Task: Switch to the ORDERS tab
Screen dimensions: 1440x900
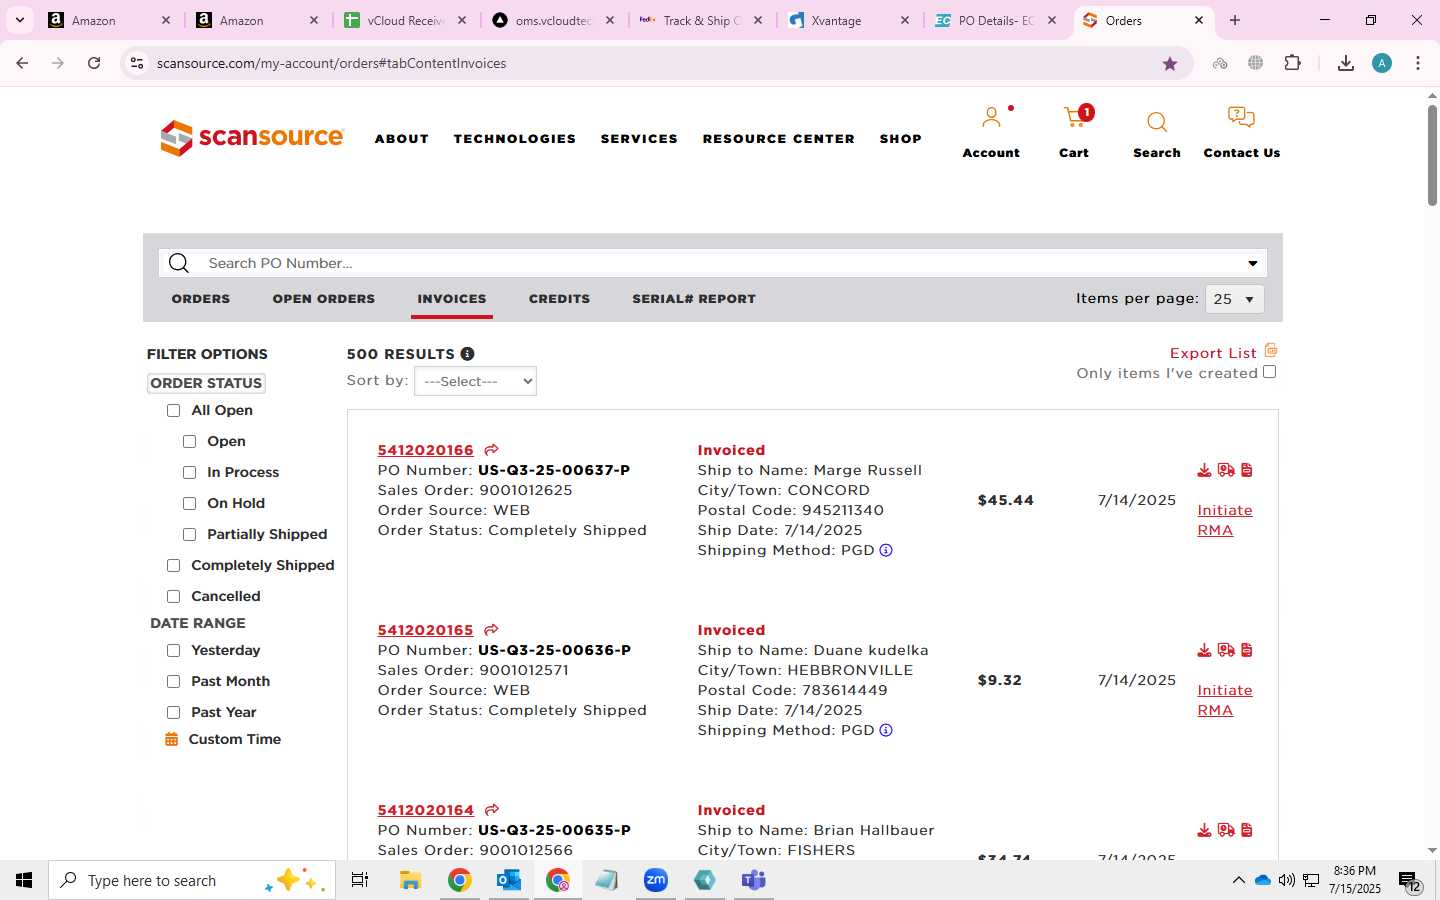Action: tap(201, 299)
